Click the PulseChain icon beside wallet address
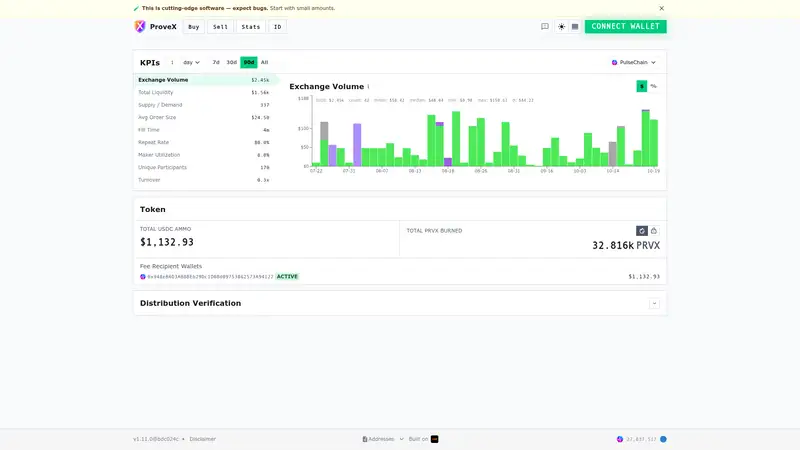Screen dimensions: 800x450 pos(143,277)
